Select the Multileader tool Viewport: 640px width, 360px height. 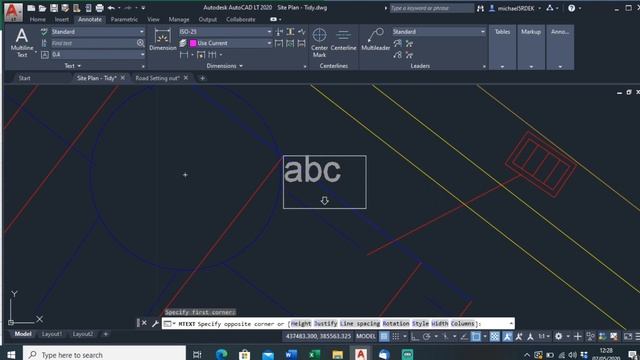(376, 40)
